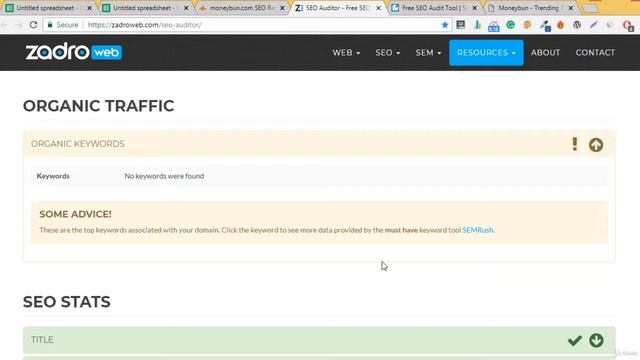The image size is (640, 360).
Task: Collapse the Organic Keywords panel up arrow
Action: 596,145
